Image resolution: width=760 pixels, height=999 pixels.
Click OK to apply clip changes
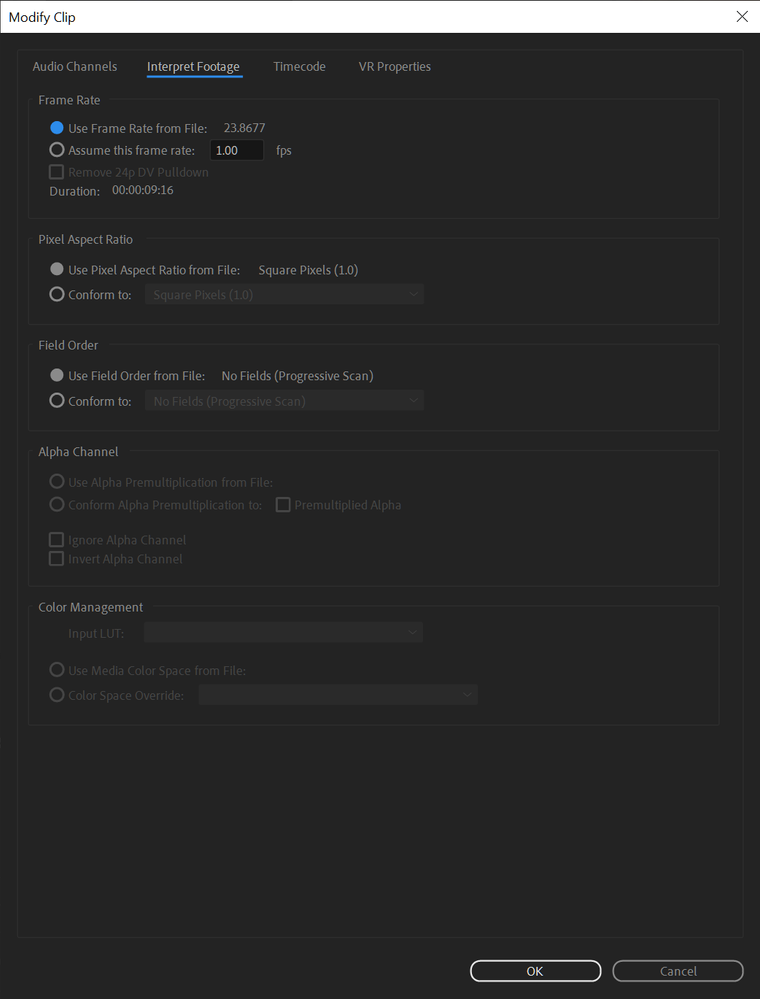click(535, 971)
